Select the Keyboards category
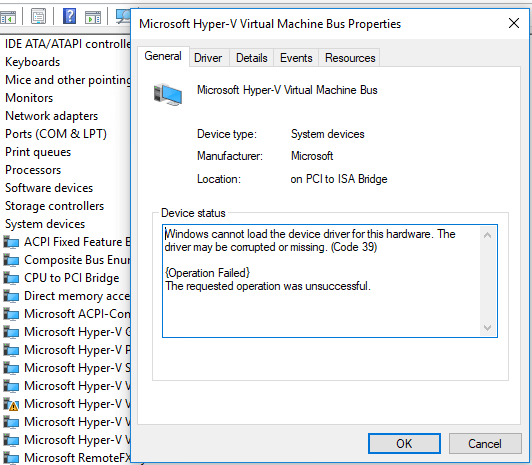 [33, 62]
